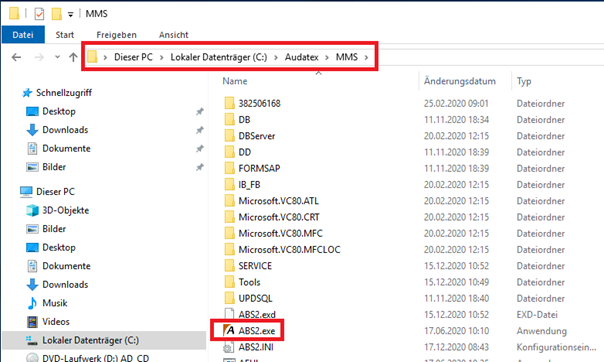The image size is (604, 362).
Task: Select the ABS2.exe application icon
Action: tap(229, 330)
